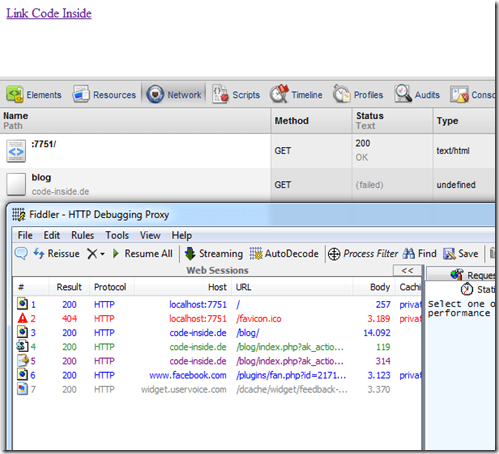
Task: Click the blog request name
Action: (41, 177)
